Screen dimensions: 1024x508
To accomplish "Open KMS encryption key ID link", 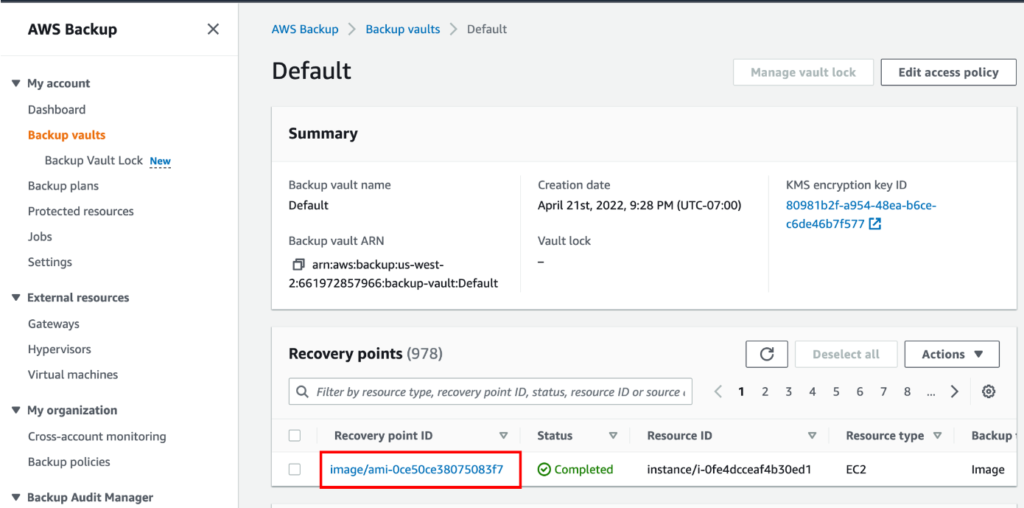I will coord(861,215).
